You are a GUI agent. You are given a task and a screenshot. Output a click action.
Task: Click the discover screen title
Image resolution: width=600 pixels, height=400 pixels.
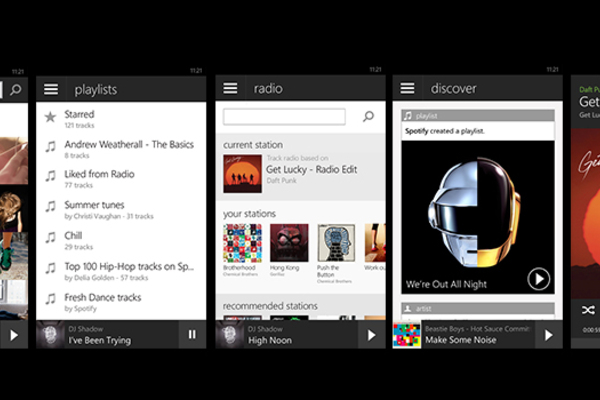coord(453,88)
